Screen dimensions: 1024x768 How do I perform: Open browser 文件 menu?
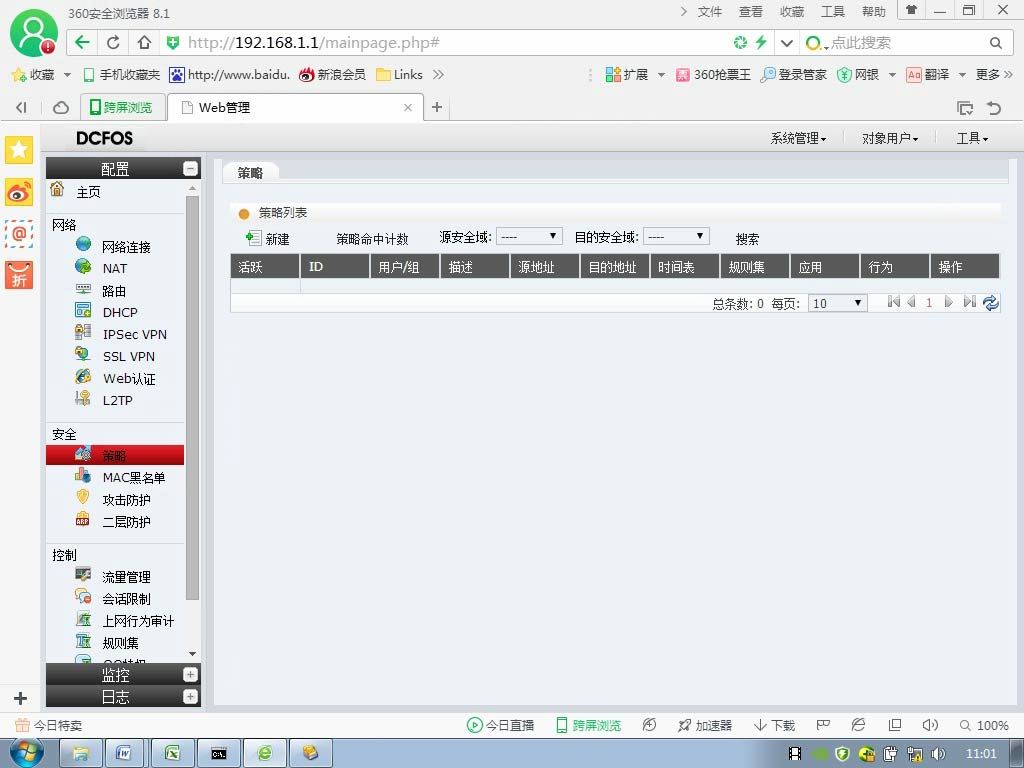click(x=709, y=12)
